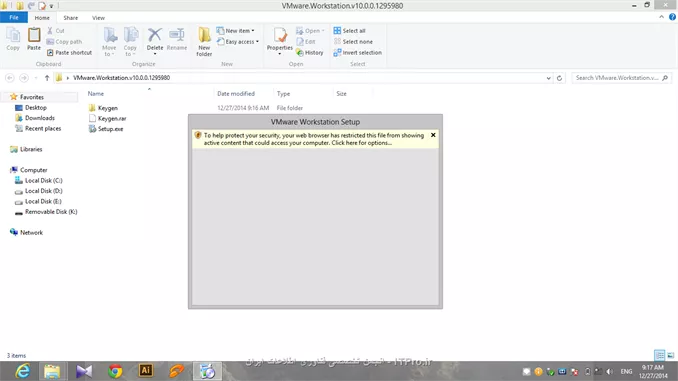678x381 pixels.
Task: Click Paste shortcut in the ribbon
Action: coord(69,52)
